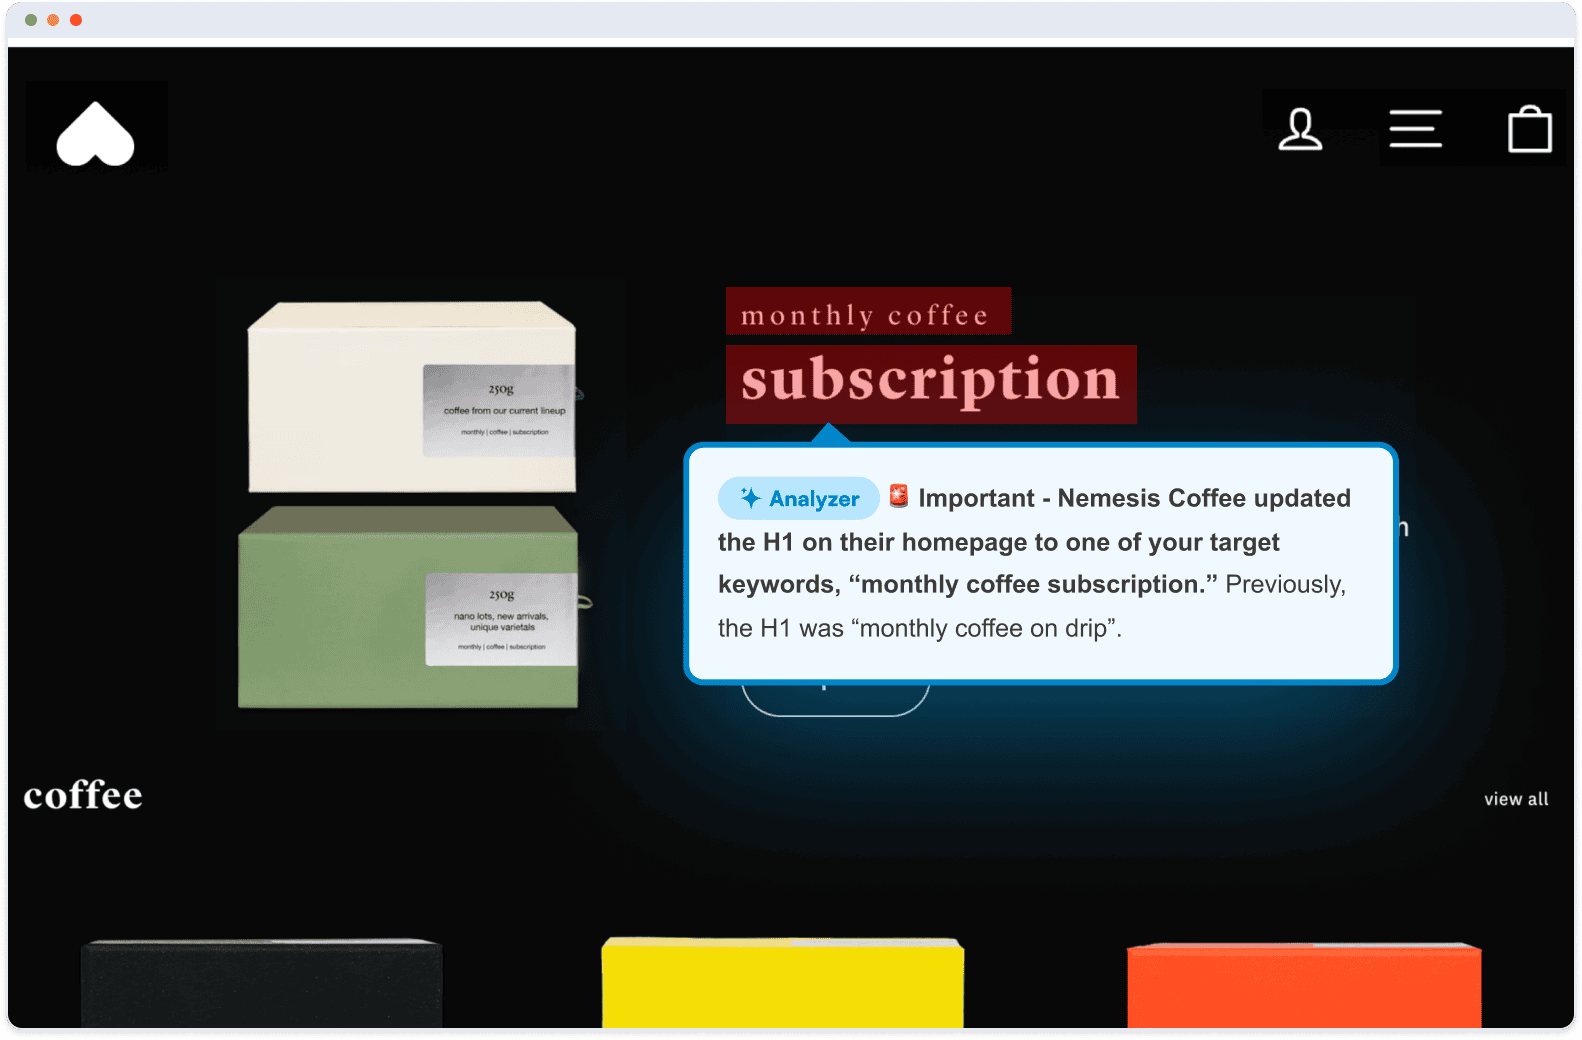Click the orange window control dot
Viewport: 1582px width, 1040px height.
click(x=53, y=20)
